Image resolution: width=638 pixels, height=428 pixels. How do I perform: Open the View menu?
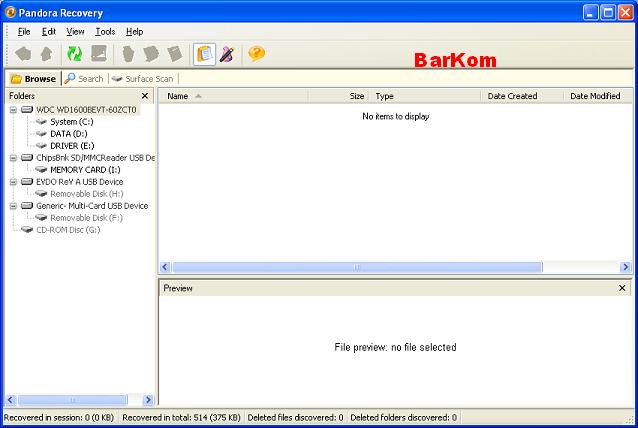pos(75,32)
